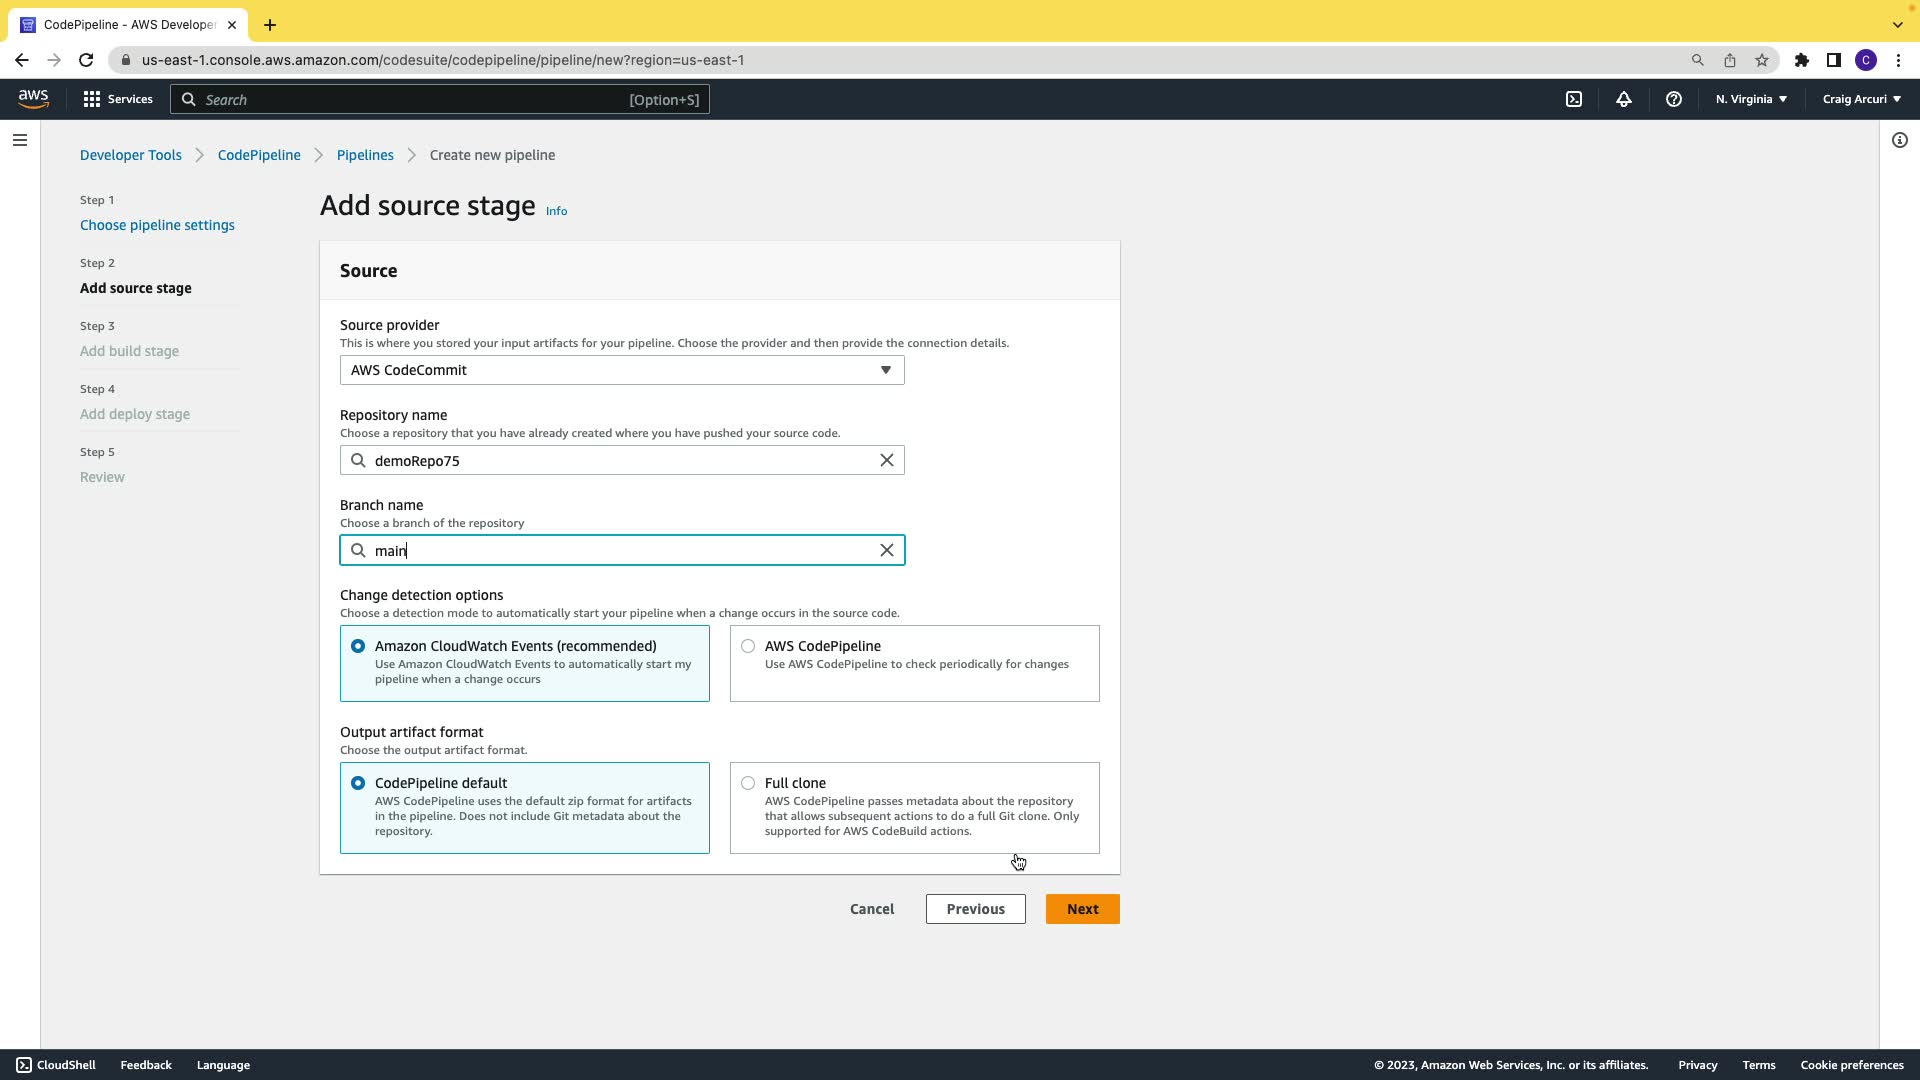Screen dimensions: 1920x1080
Task: Navigate to Pipelines breadcrumb
Action: (x=365, y=155)
